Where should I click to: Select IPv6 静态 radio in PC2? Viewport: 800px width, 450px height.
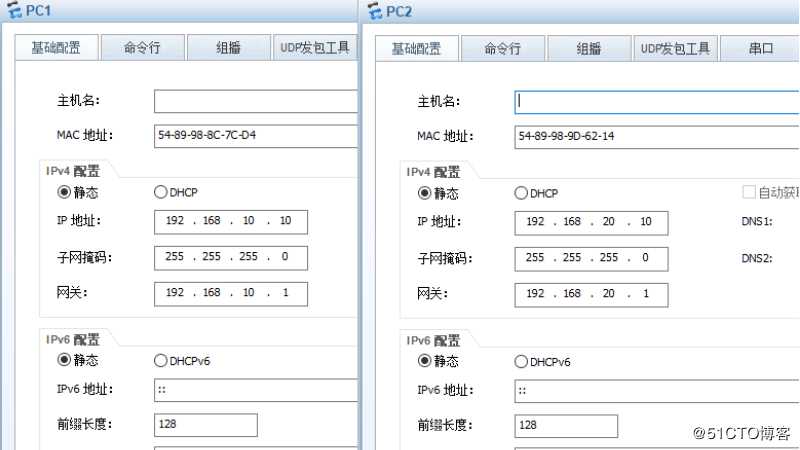coord(424,361)
